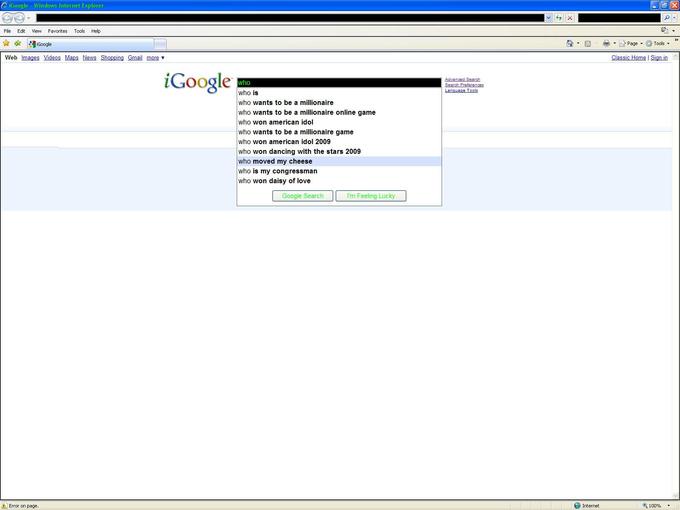Select the iGoogle browser tab
Screen dimensions: 680x510
[x=90, y=44]
